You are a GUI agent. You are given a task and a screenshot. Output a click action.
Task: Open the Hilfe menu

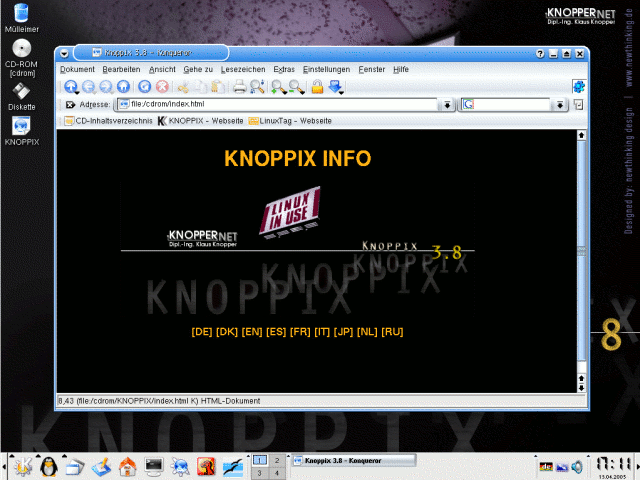401,69
